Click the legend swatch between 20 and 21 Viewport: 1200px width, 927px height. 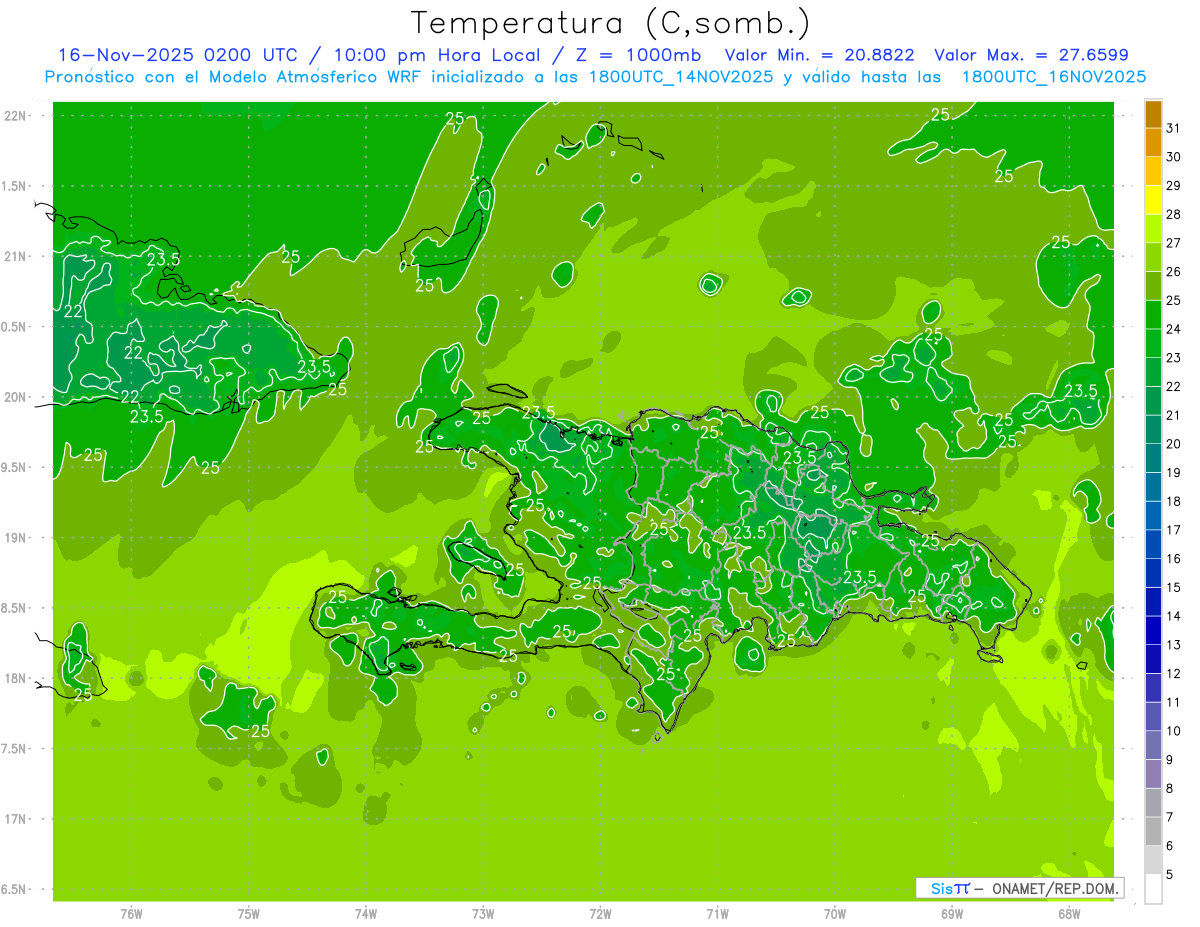[1153, 429]
